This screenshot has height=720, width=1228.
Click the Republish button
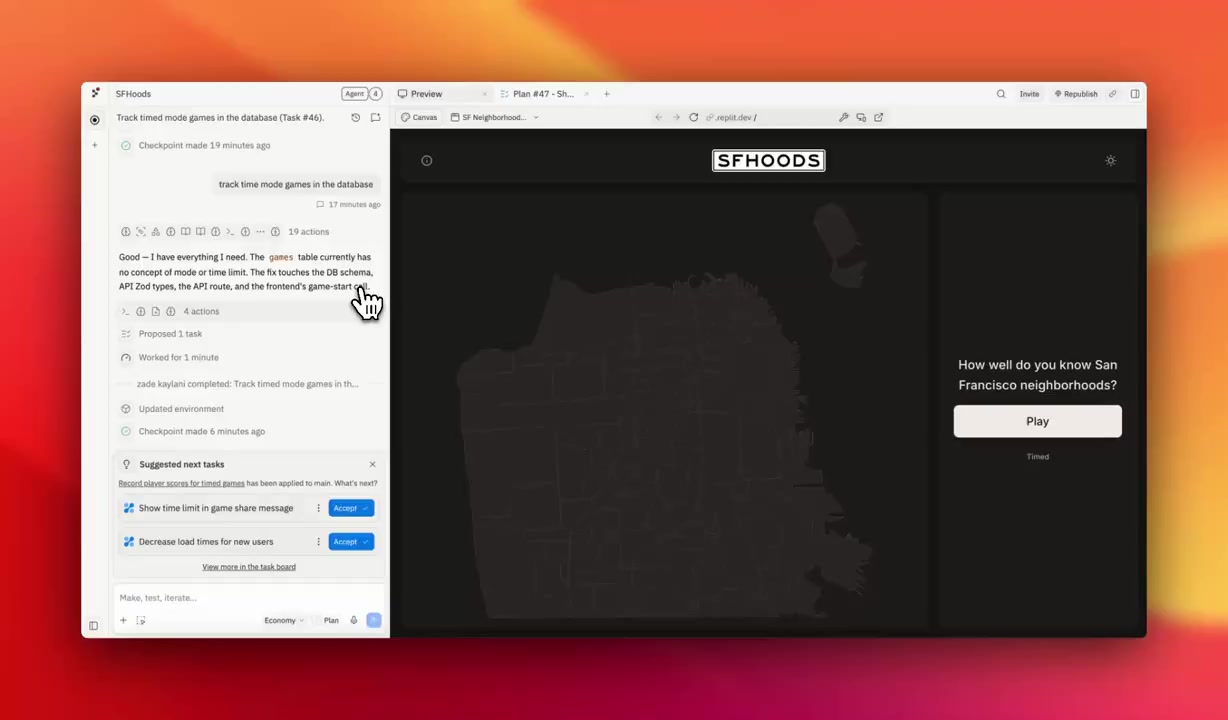coord(1076,94)
